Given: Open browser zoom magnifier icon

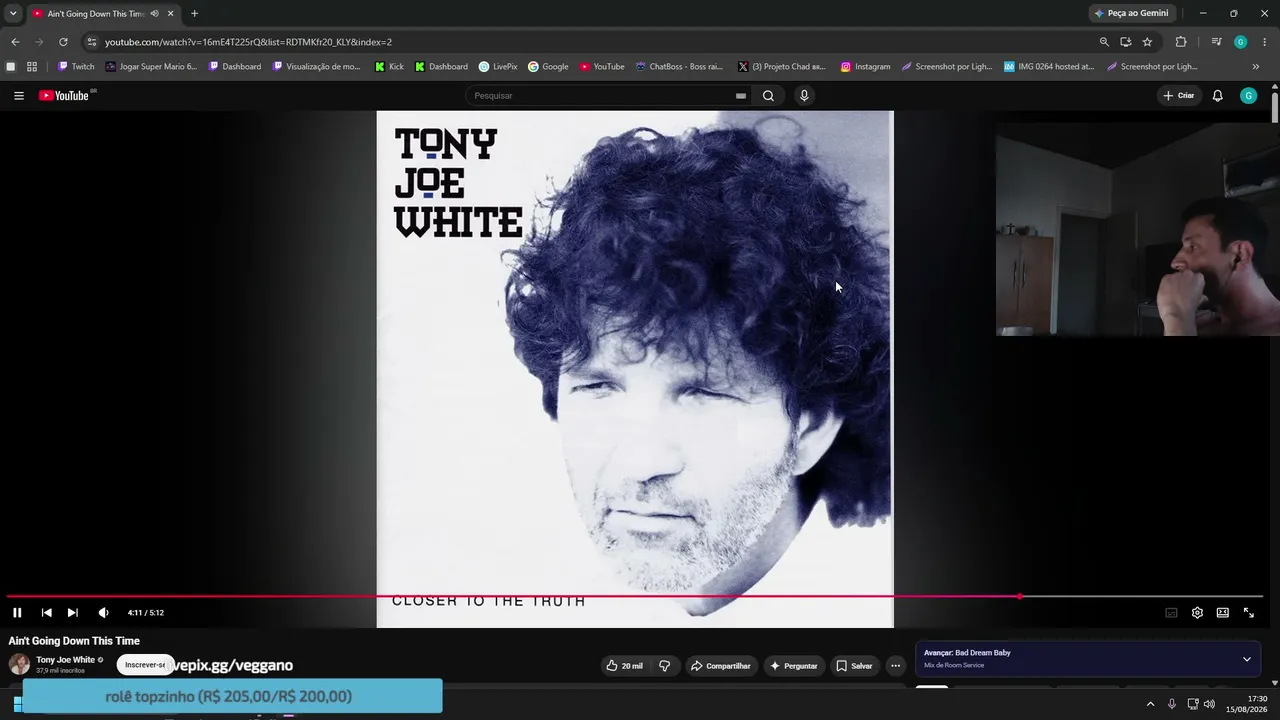Looking at the screenshot, I should click(1104, 42).
